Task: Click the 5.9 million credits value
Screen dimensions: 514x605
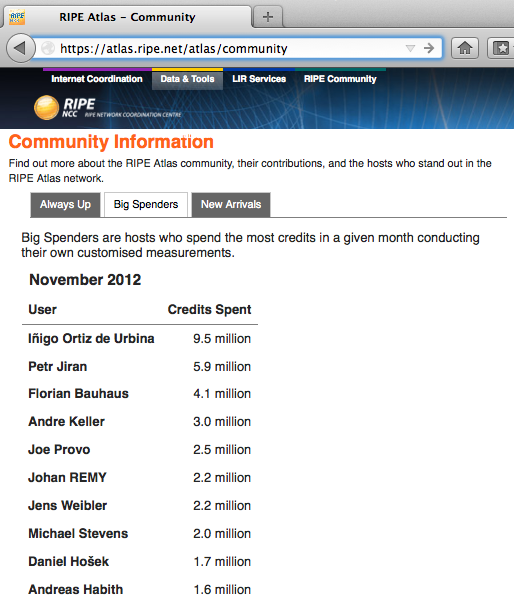Action: click(x=222, y=366)
